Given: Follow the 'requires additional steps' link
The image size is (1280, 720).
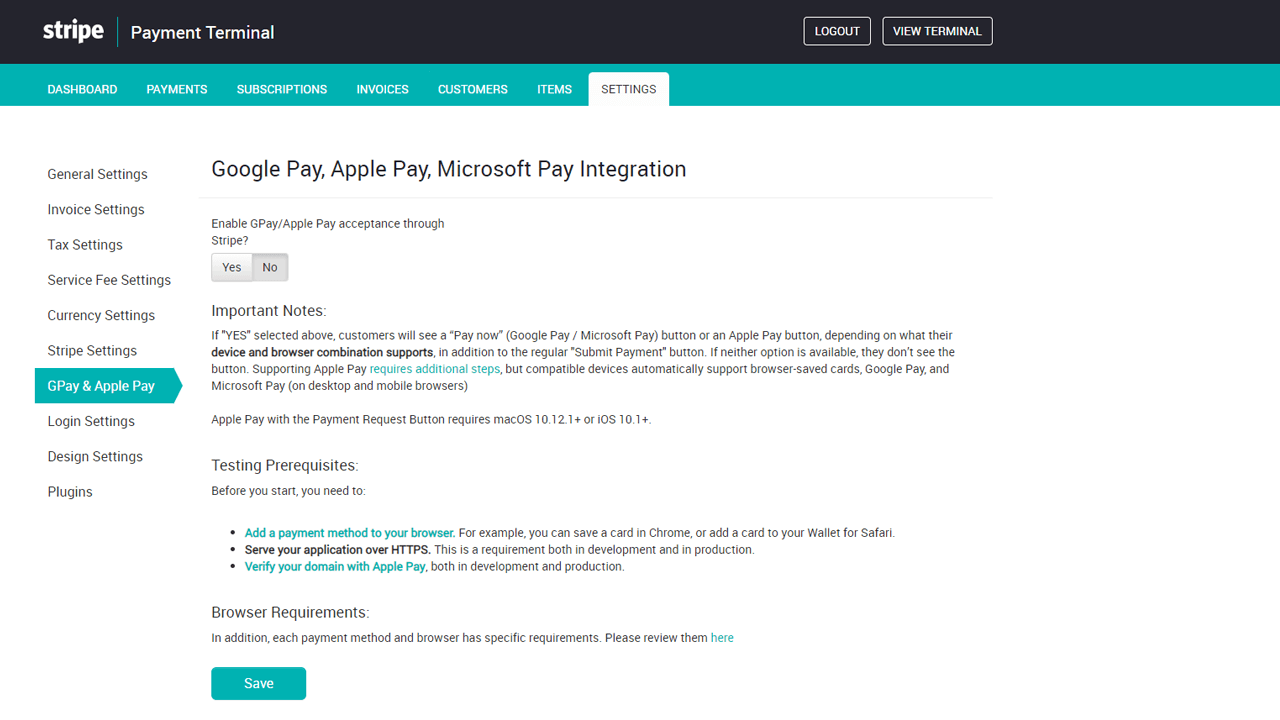Looking at the screenshot, I should (x=435, y=369).
